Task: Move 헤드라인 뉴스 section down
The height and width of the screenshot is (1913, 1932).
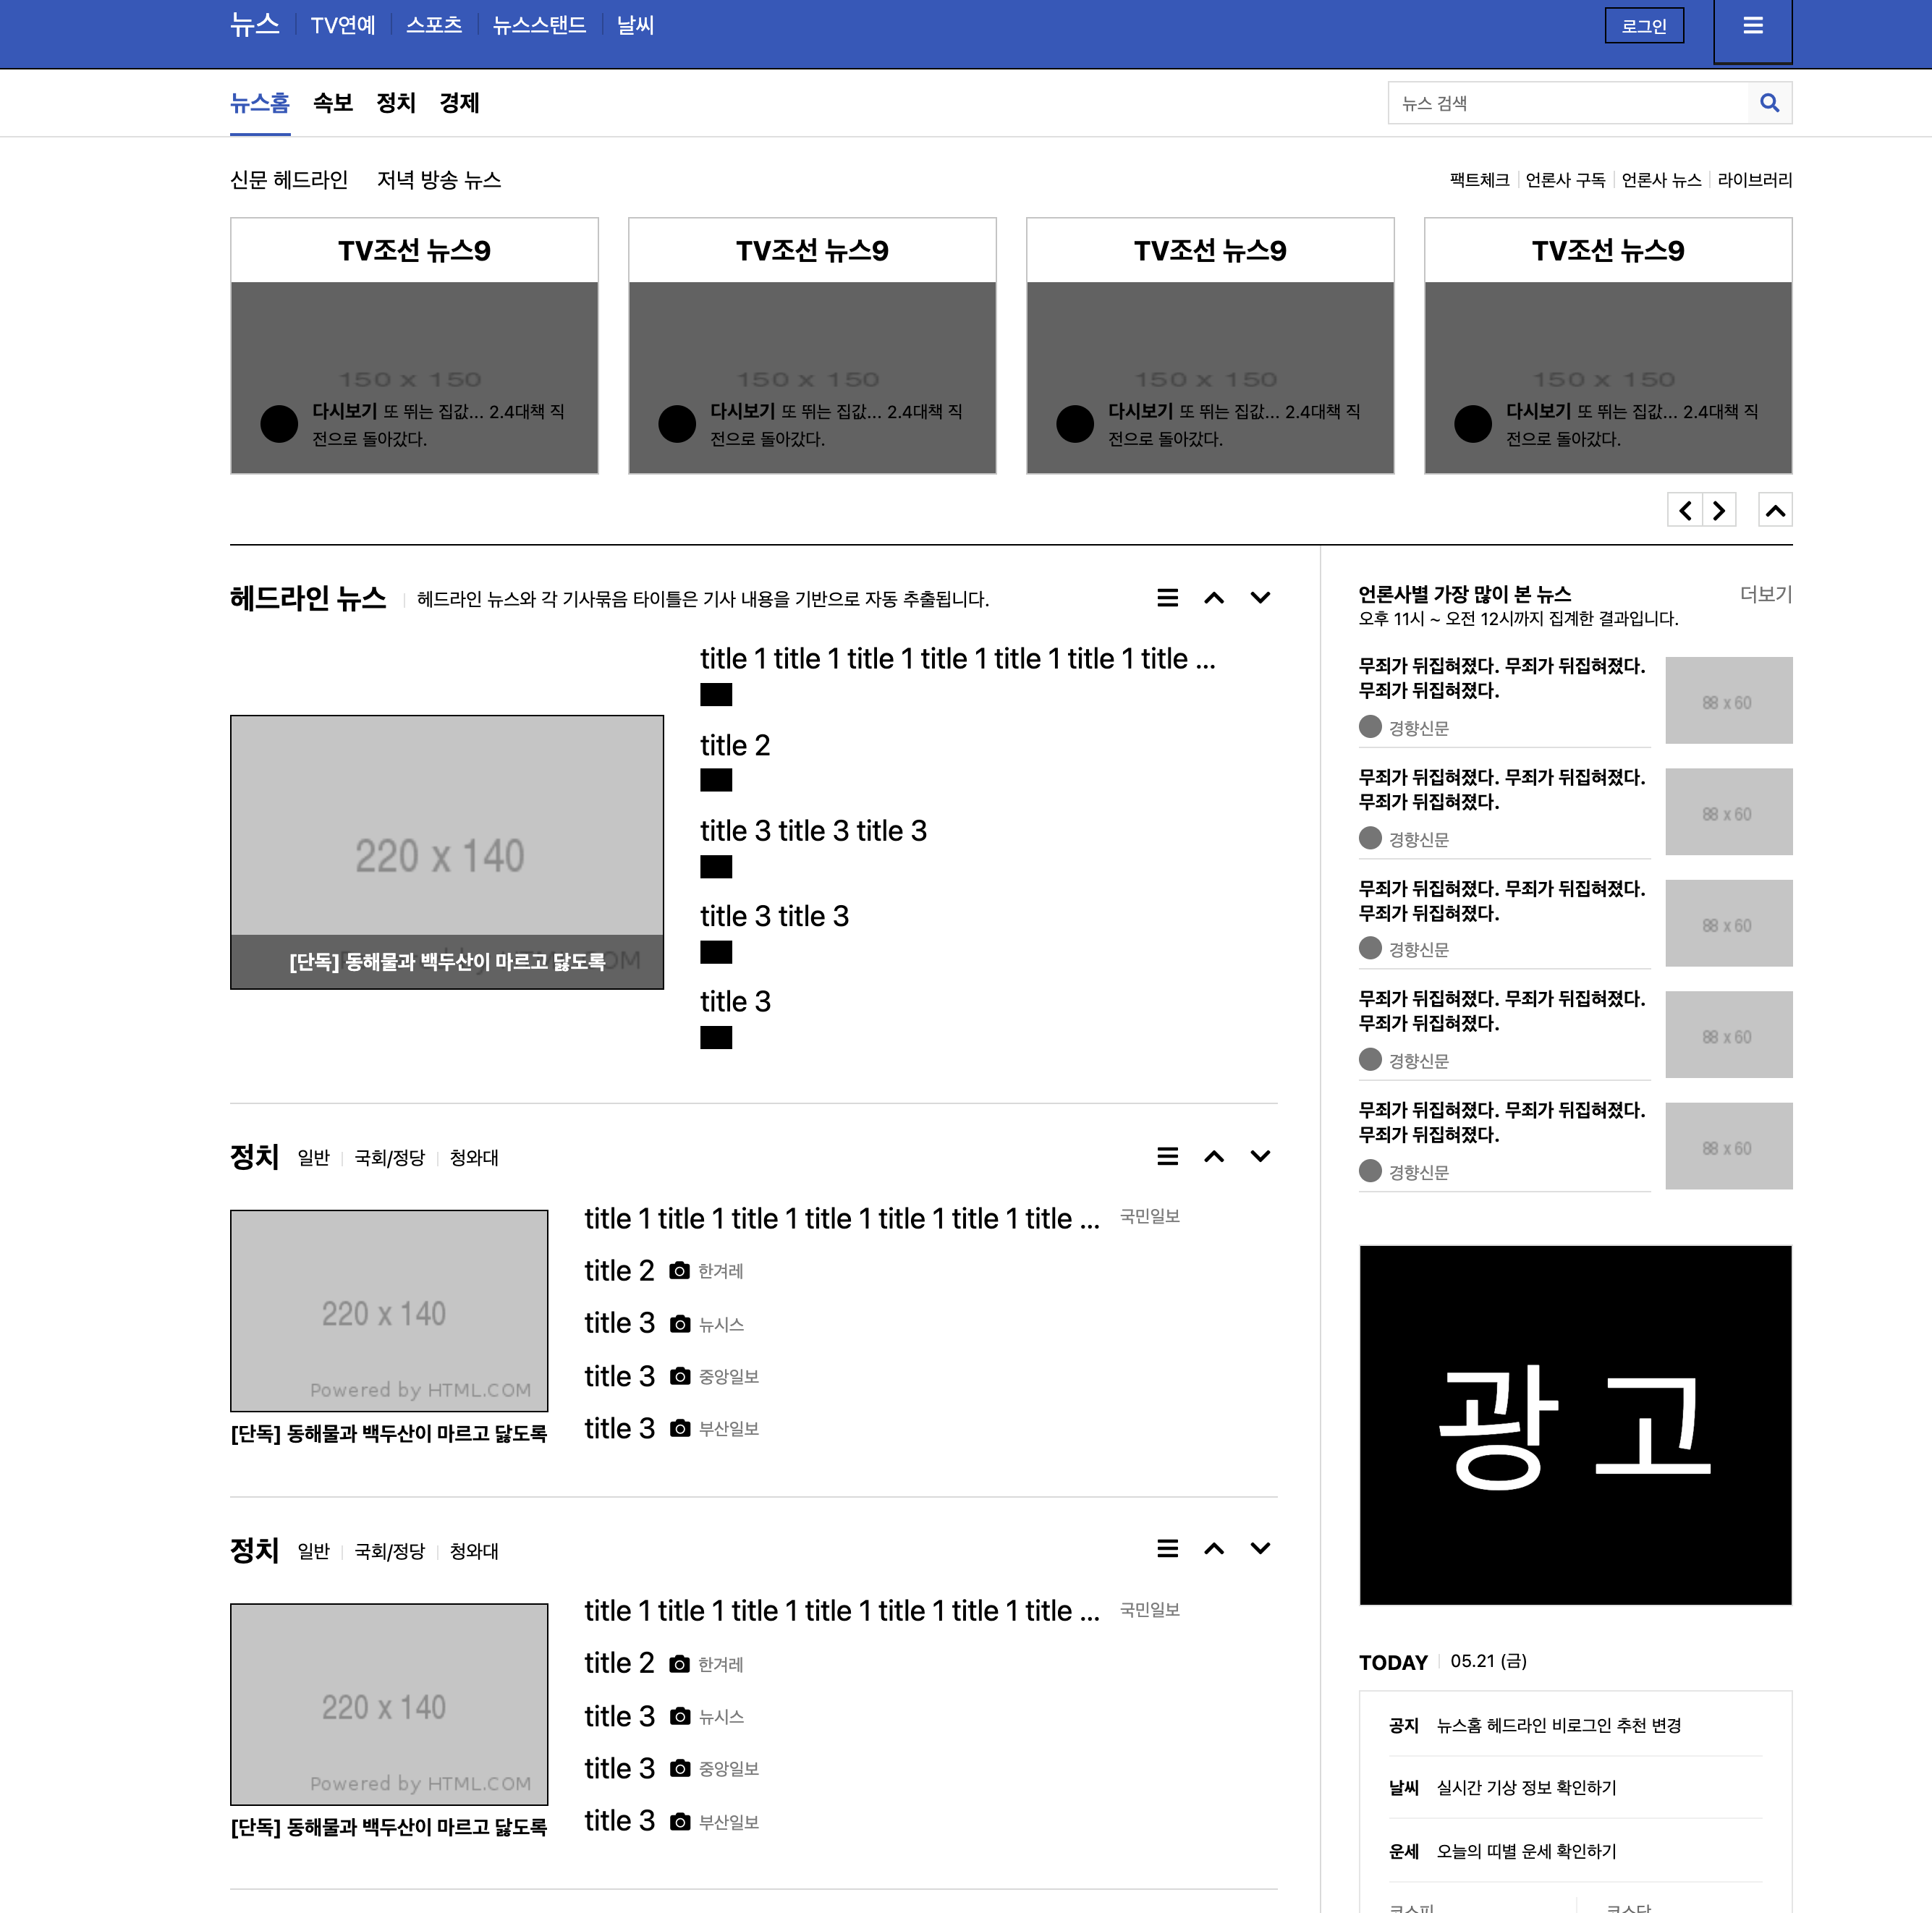Action: [x=1260, y=598]
